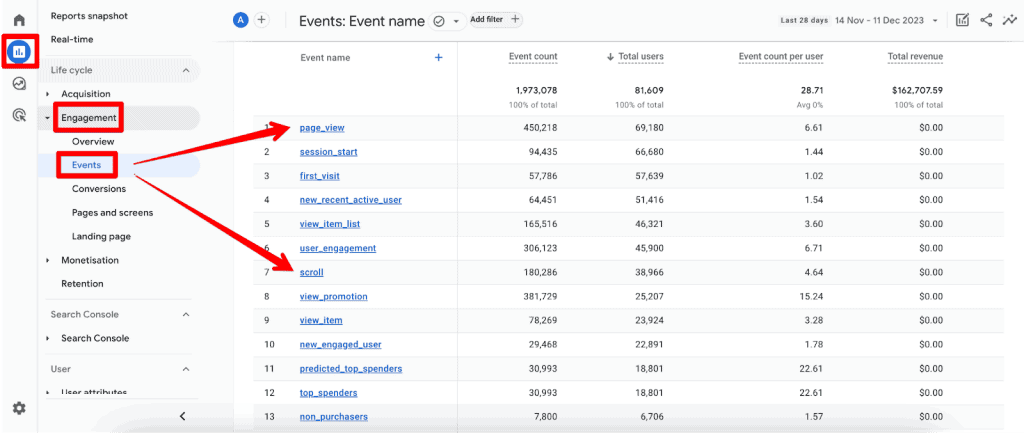The width and height of the screenshot is (1024, 433).
Task: Open Real-time report
Action: (72, 39)
